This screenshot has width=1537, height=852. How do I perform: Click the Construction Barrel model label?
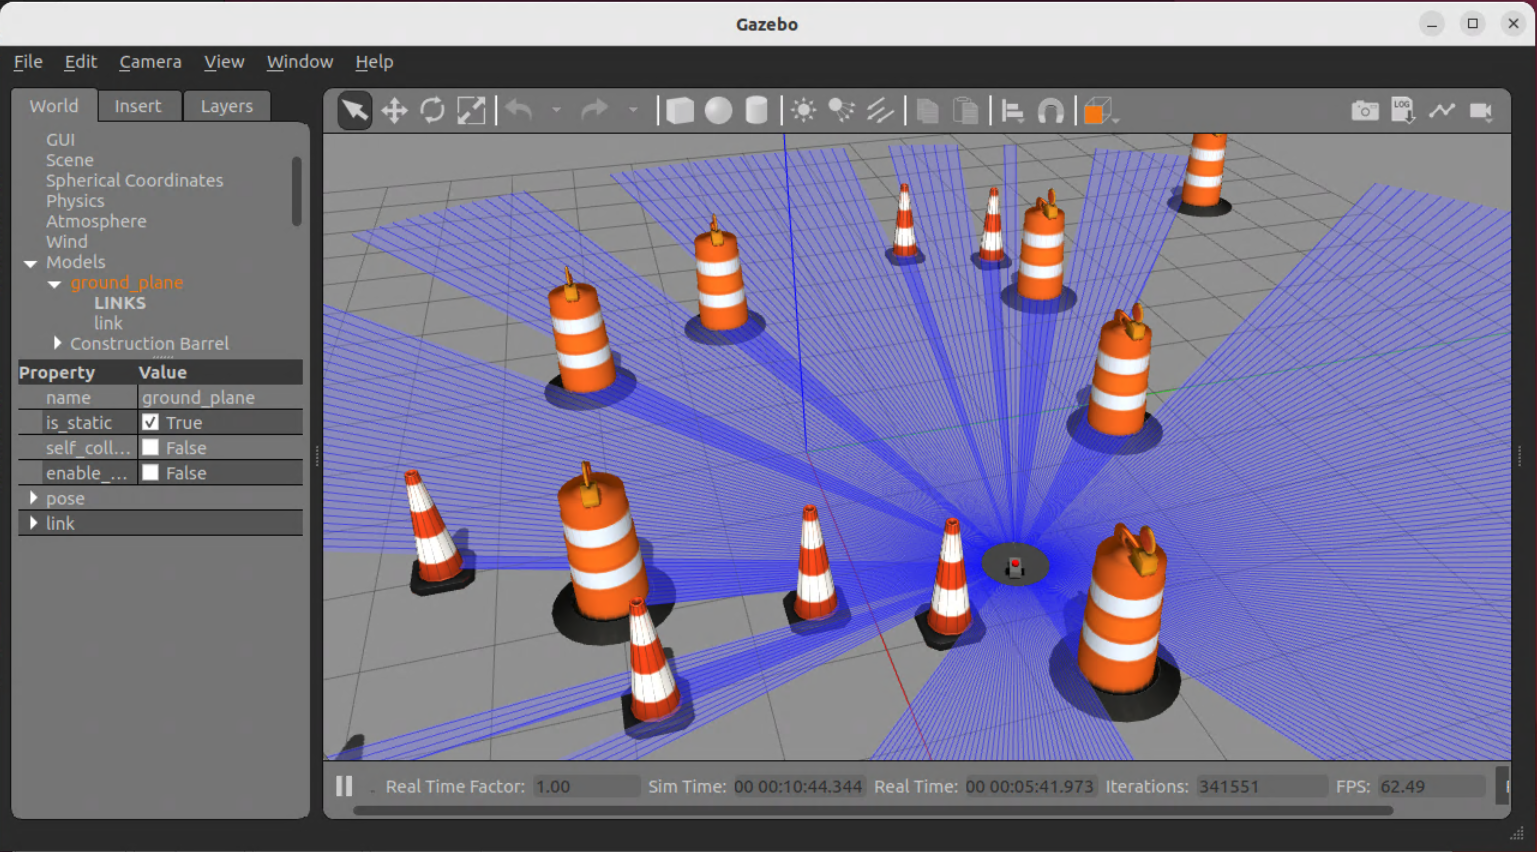[149, 344]
